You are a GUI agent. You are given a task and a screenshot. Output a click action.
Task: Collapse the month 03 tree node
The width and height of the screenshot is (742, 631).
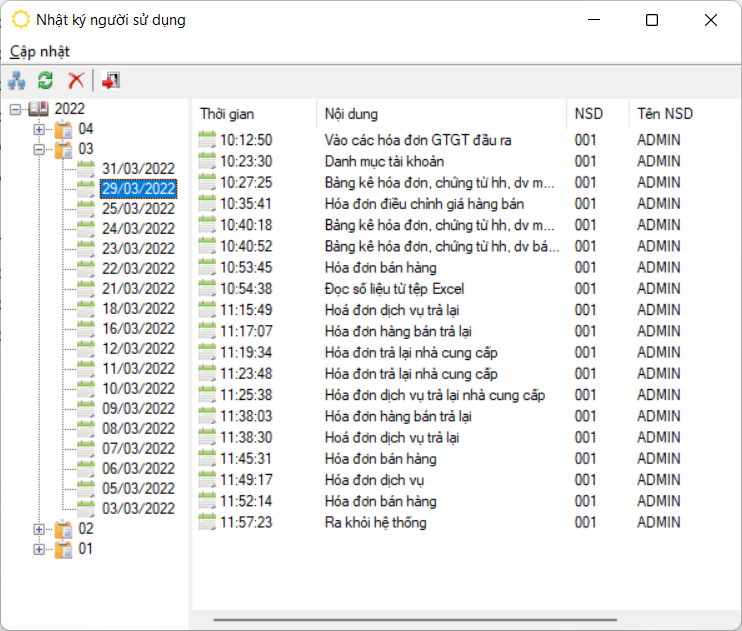pyautogui.click(x=39, y=149)
